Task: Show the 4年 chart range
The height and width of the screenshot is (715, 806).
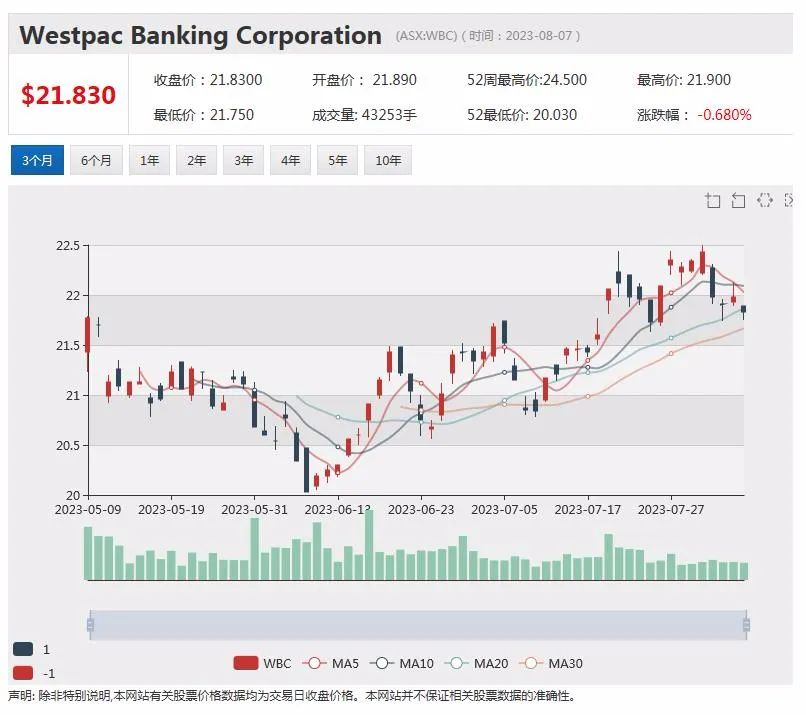Action: 290,160
